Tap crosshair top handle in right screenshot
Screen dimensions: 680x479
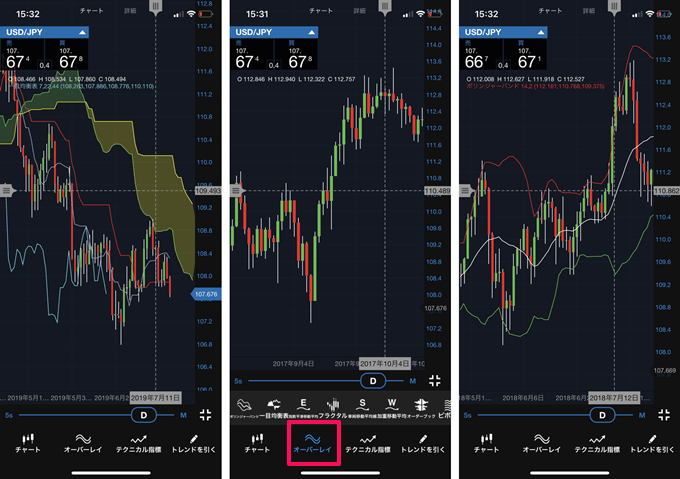[x=614, y=7]
